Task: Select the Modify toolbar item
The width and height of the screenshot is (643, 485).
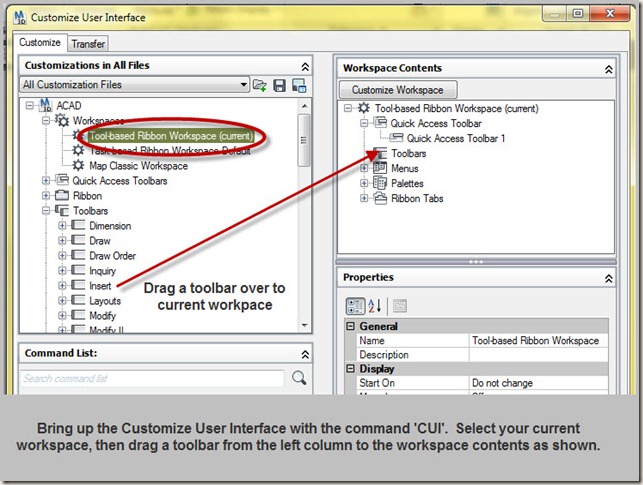Action: (102, 315)
